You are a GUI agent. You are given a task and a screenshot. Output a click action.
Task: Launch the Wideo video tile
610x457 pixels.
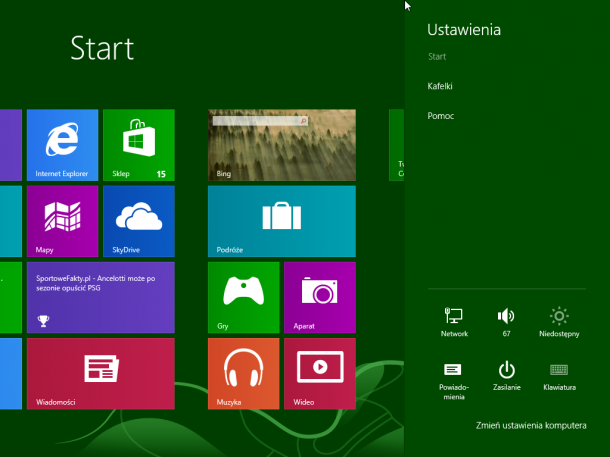[x=319, y=373]
